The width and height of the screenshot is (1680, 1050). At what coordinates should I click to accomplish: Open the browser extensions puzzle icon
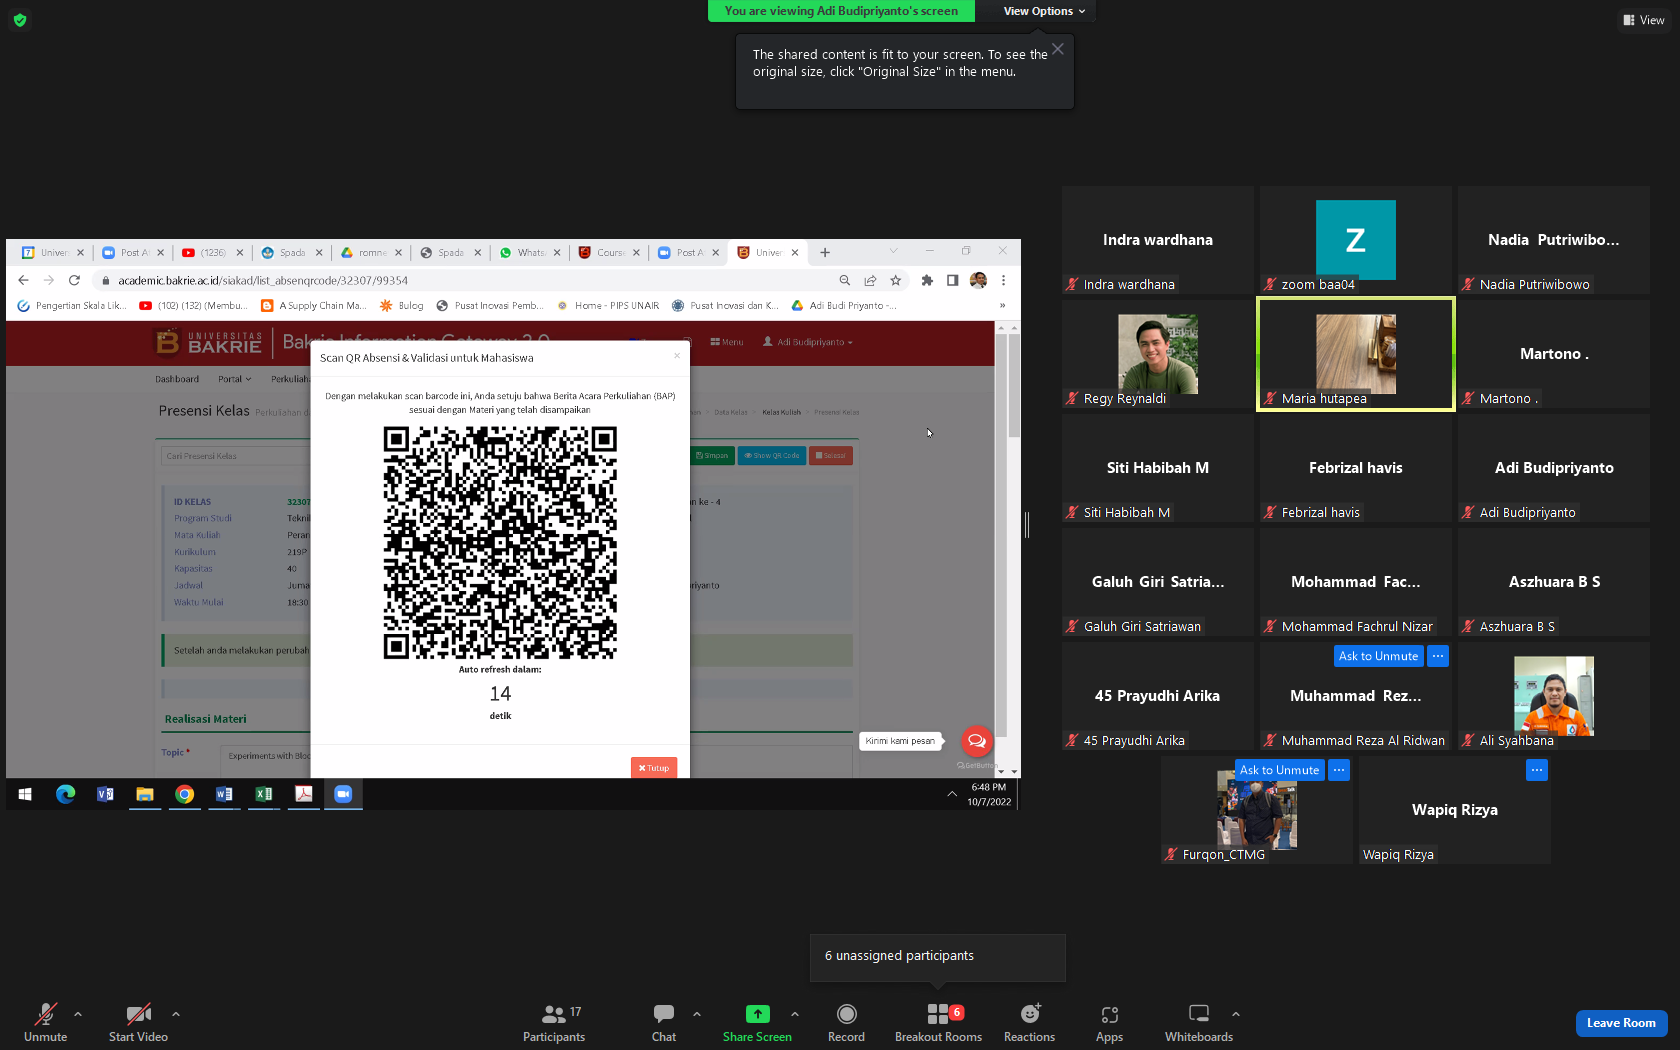(927, 281)
